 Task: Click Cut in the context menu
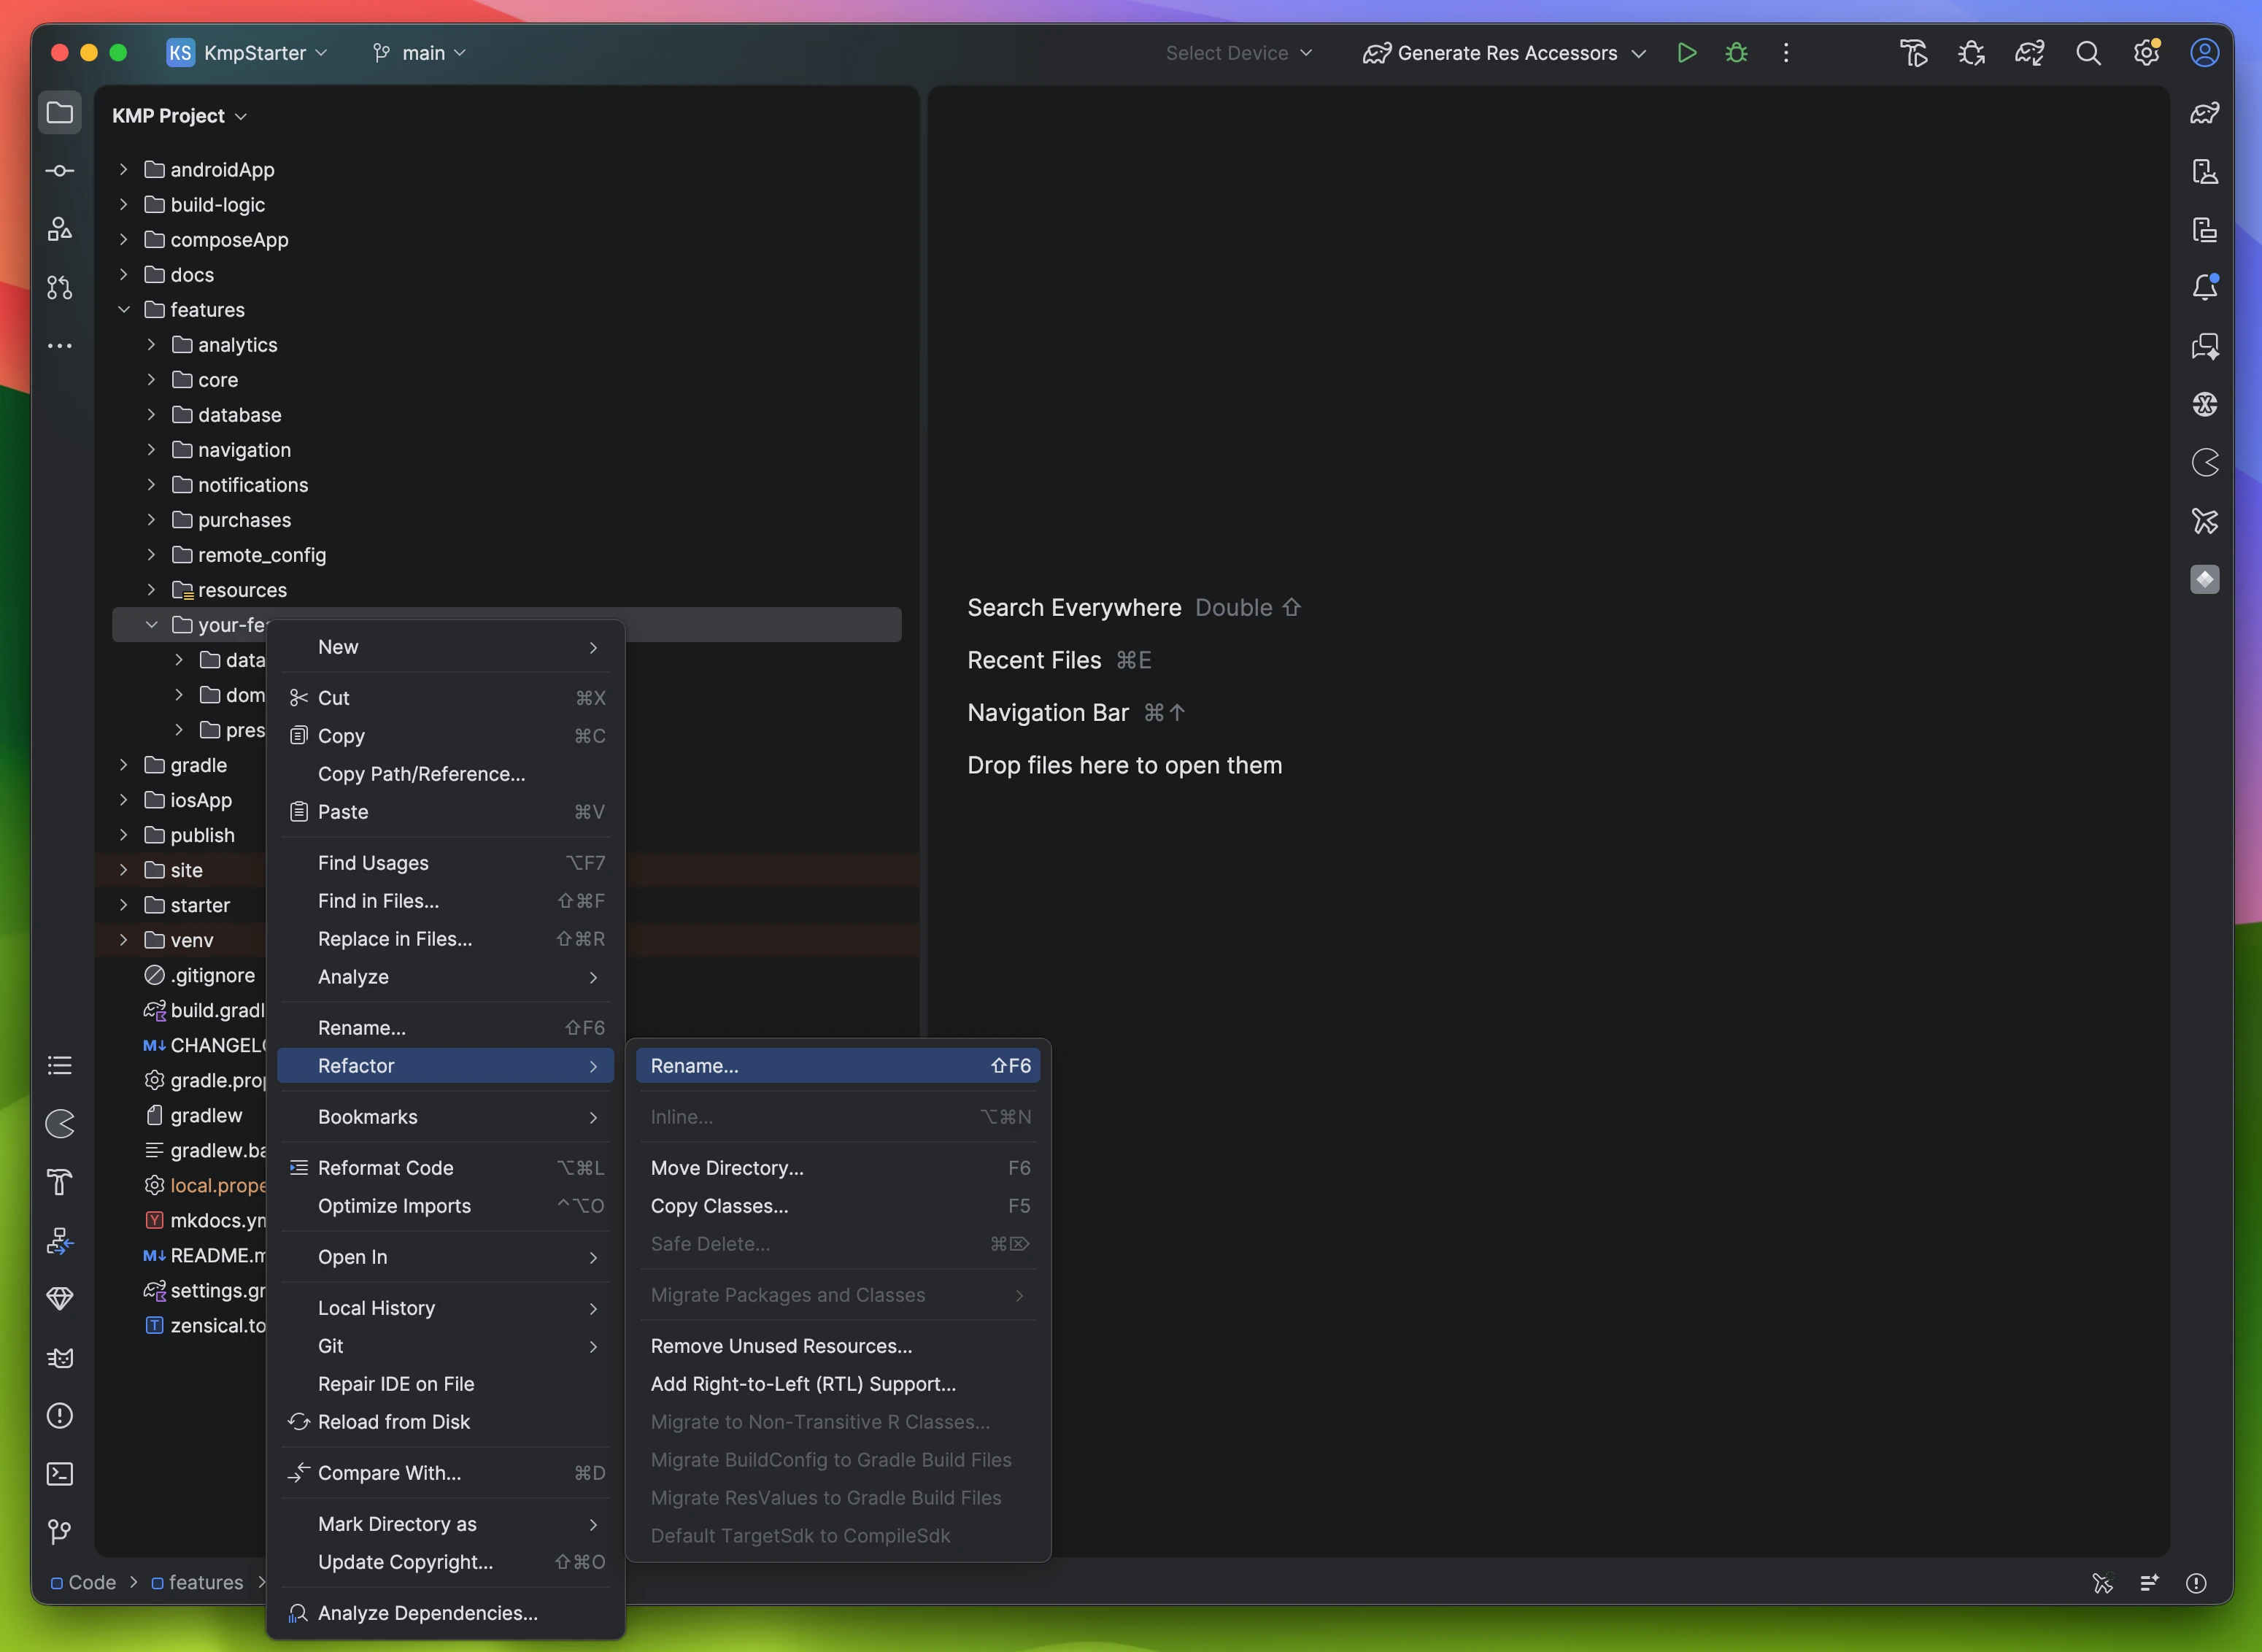tap(446, 698)
